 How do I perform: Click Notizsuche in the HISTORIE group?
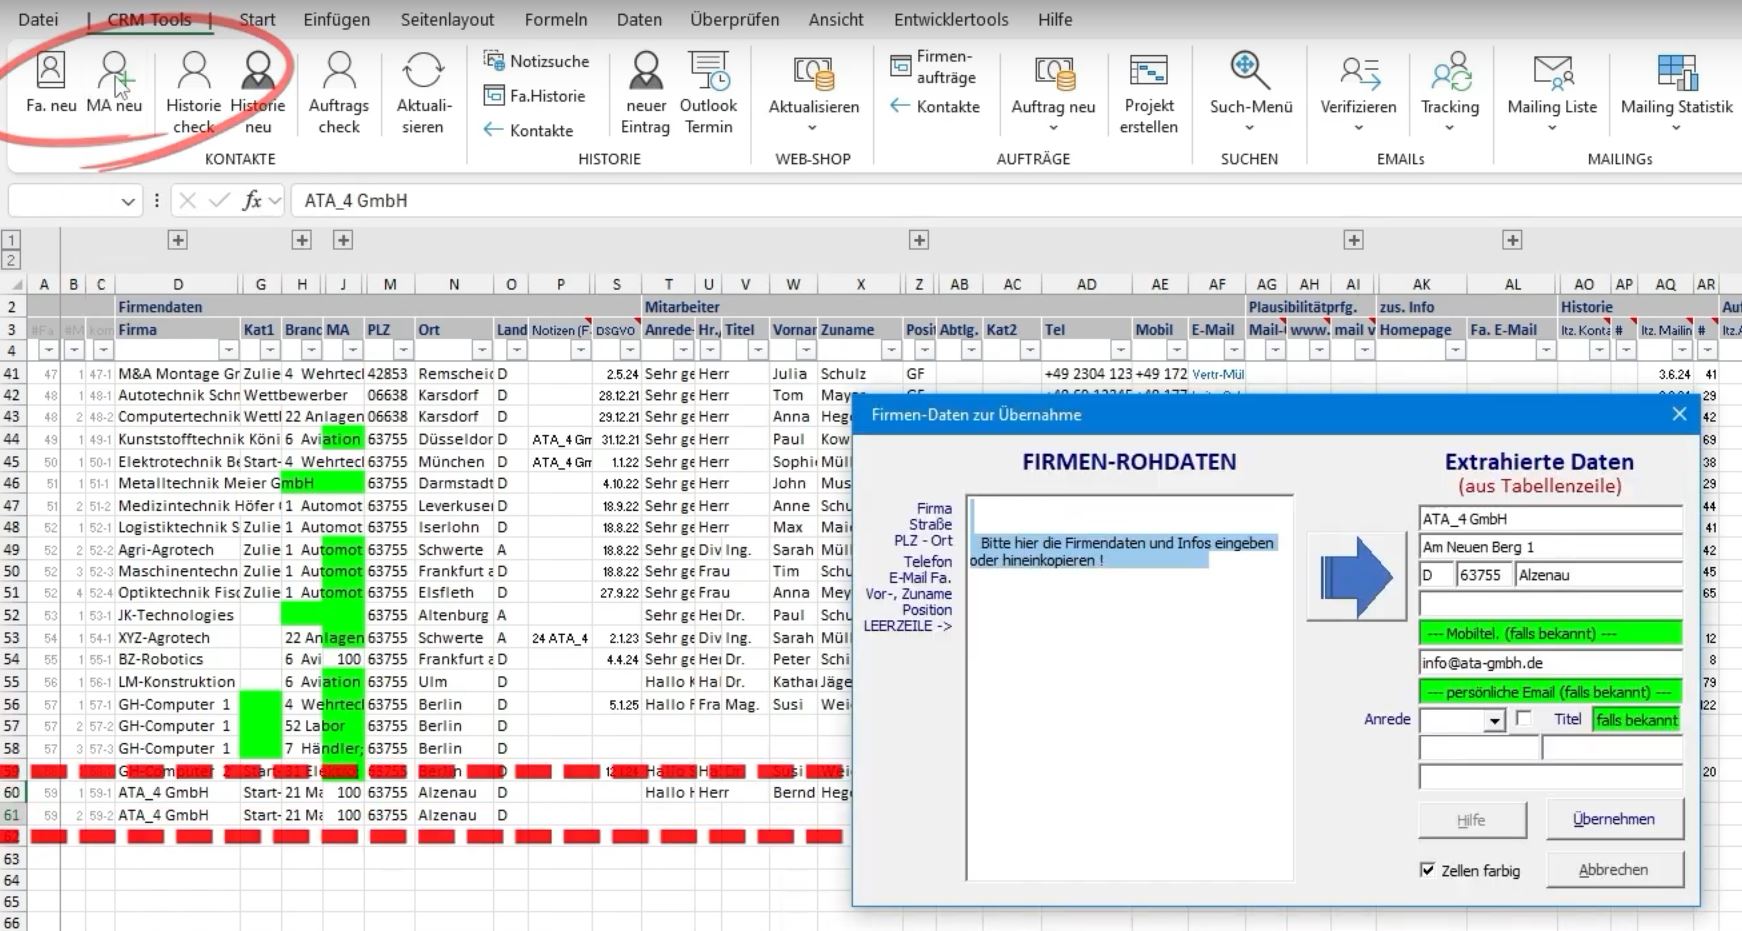pos(537,61)
